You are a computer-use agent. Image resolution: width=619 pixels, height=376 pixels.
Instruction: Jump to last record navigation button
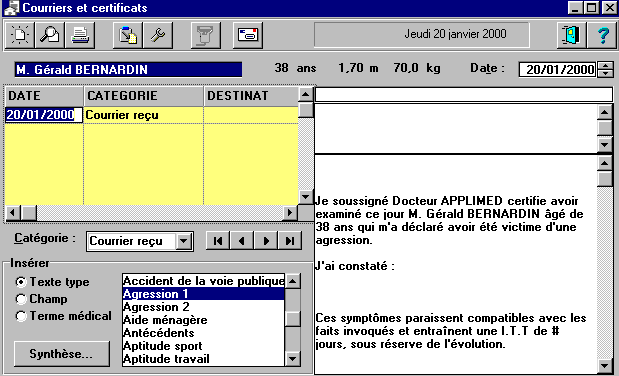(290, 241)
